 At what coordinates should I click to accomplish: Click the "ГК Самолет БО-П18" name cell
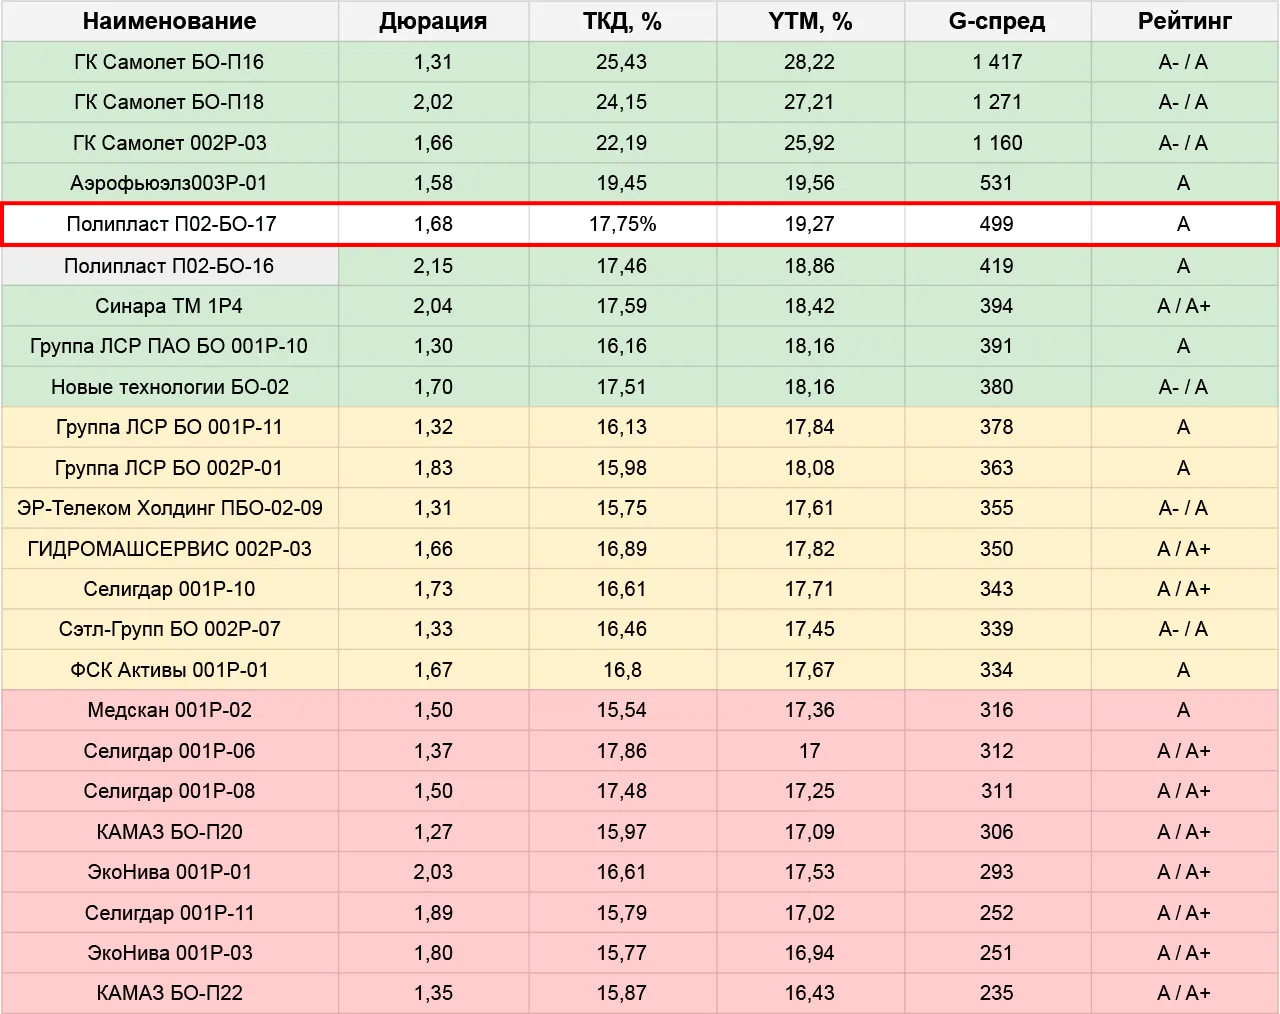pyautogui.click(x=169, y=102)
